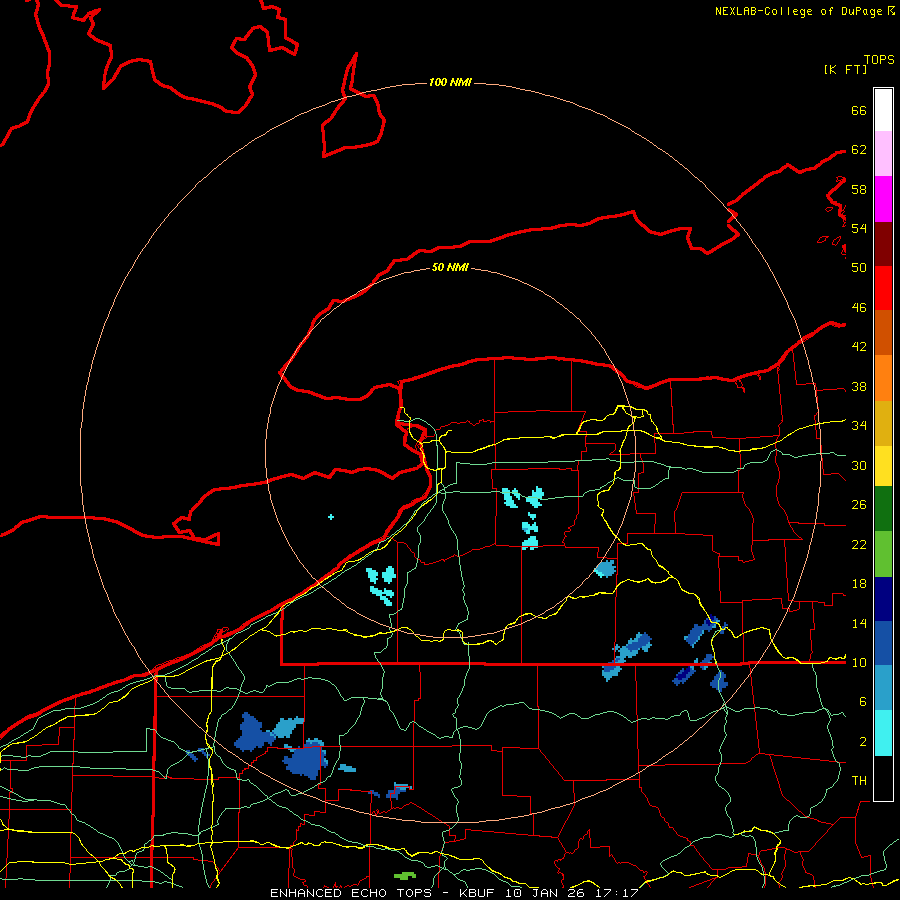Click the '6' legend value
The height and width of the screenshot is (900, 900).
(863, 701)
